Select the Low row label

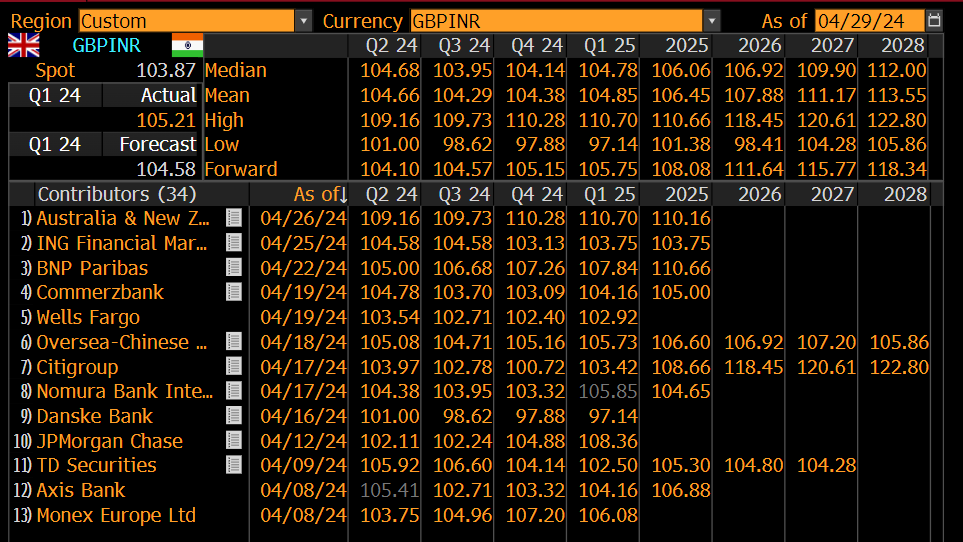(222, 144)
